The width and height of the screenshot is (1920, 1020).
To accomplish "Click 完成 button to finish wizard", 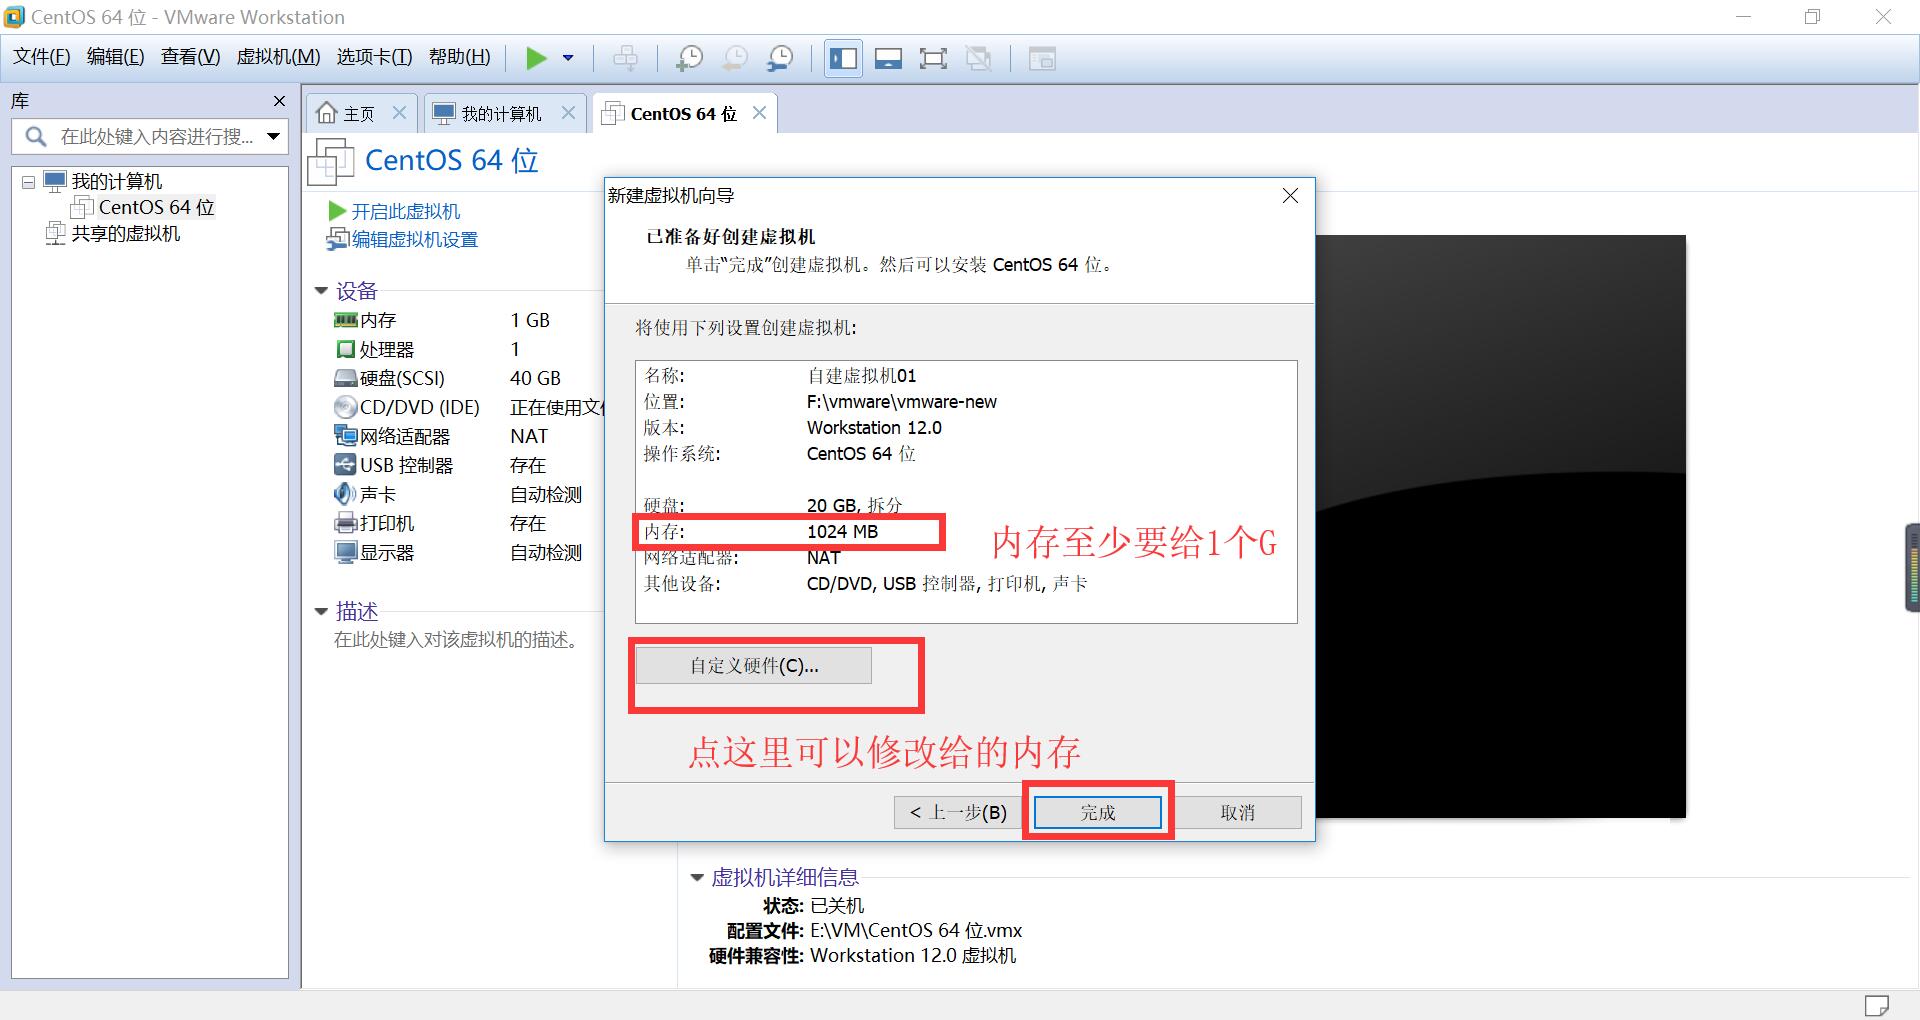I will 1098,813.
